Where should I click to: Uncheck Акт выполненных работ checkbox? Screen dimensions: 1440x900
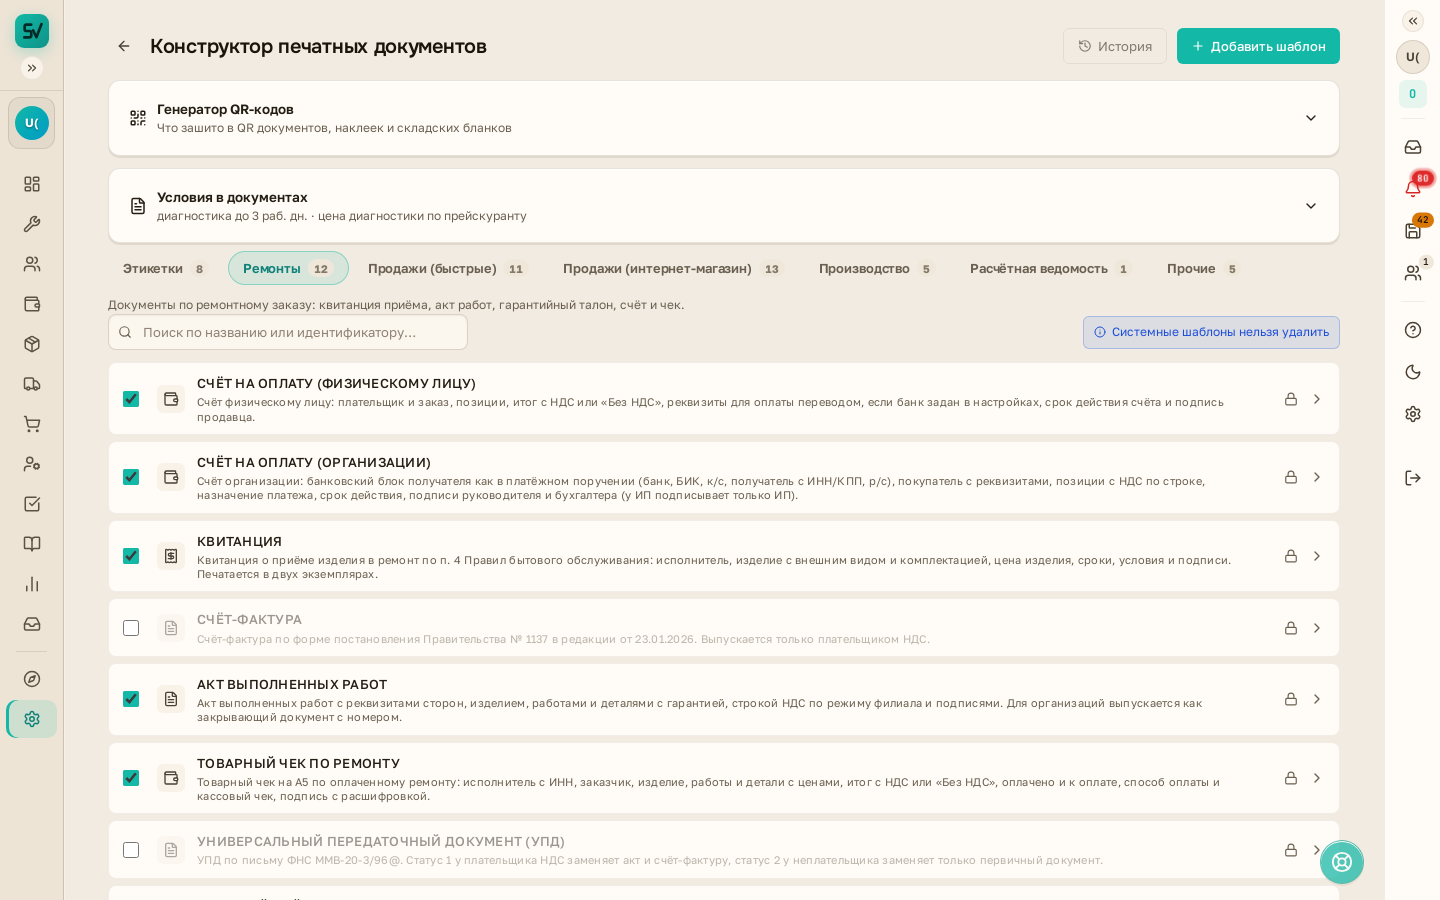click(131, 699)
